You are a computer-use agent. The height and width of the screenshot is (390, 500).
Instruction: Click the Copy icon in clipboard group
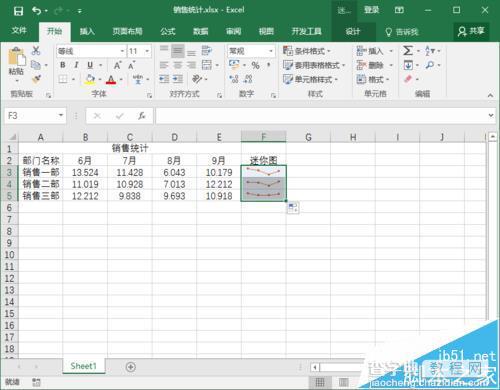[x=36, y=65]
